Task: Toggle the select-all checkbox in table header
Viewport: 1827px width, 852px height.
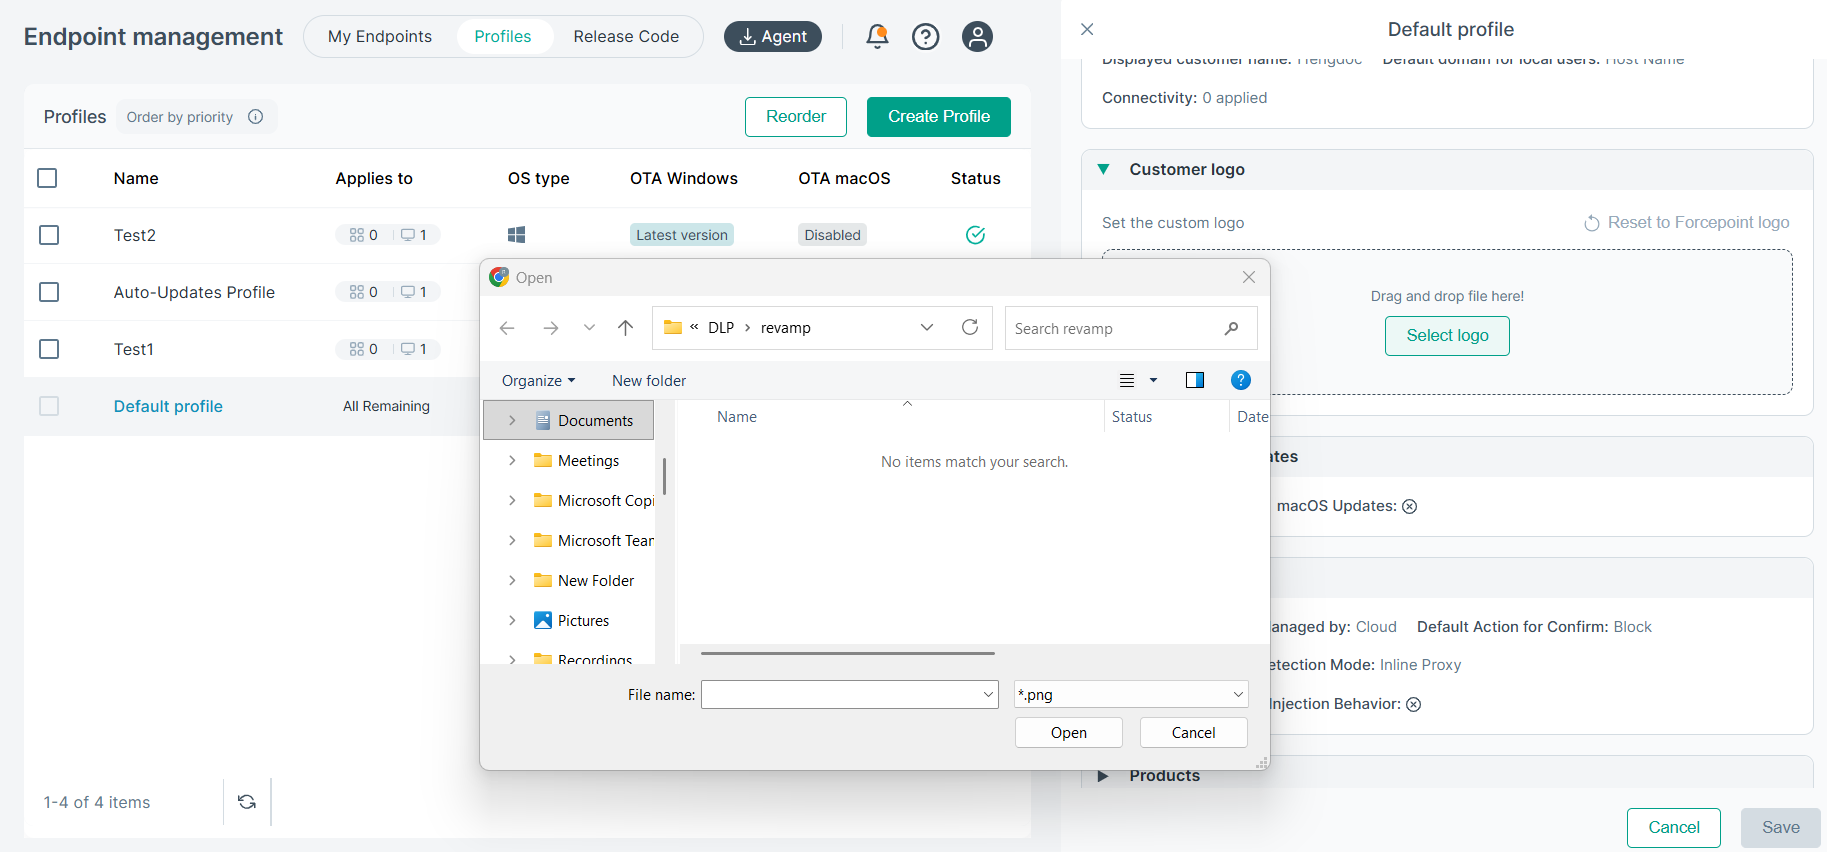Action: (x=47, y=178)
